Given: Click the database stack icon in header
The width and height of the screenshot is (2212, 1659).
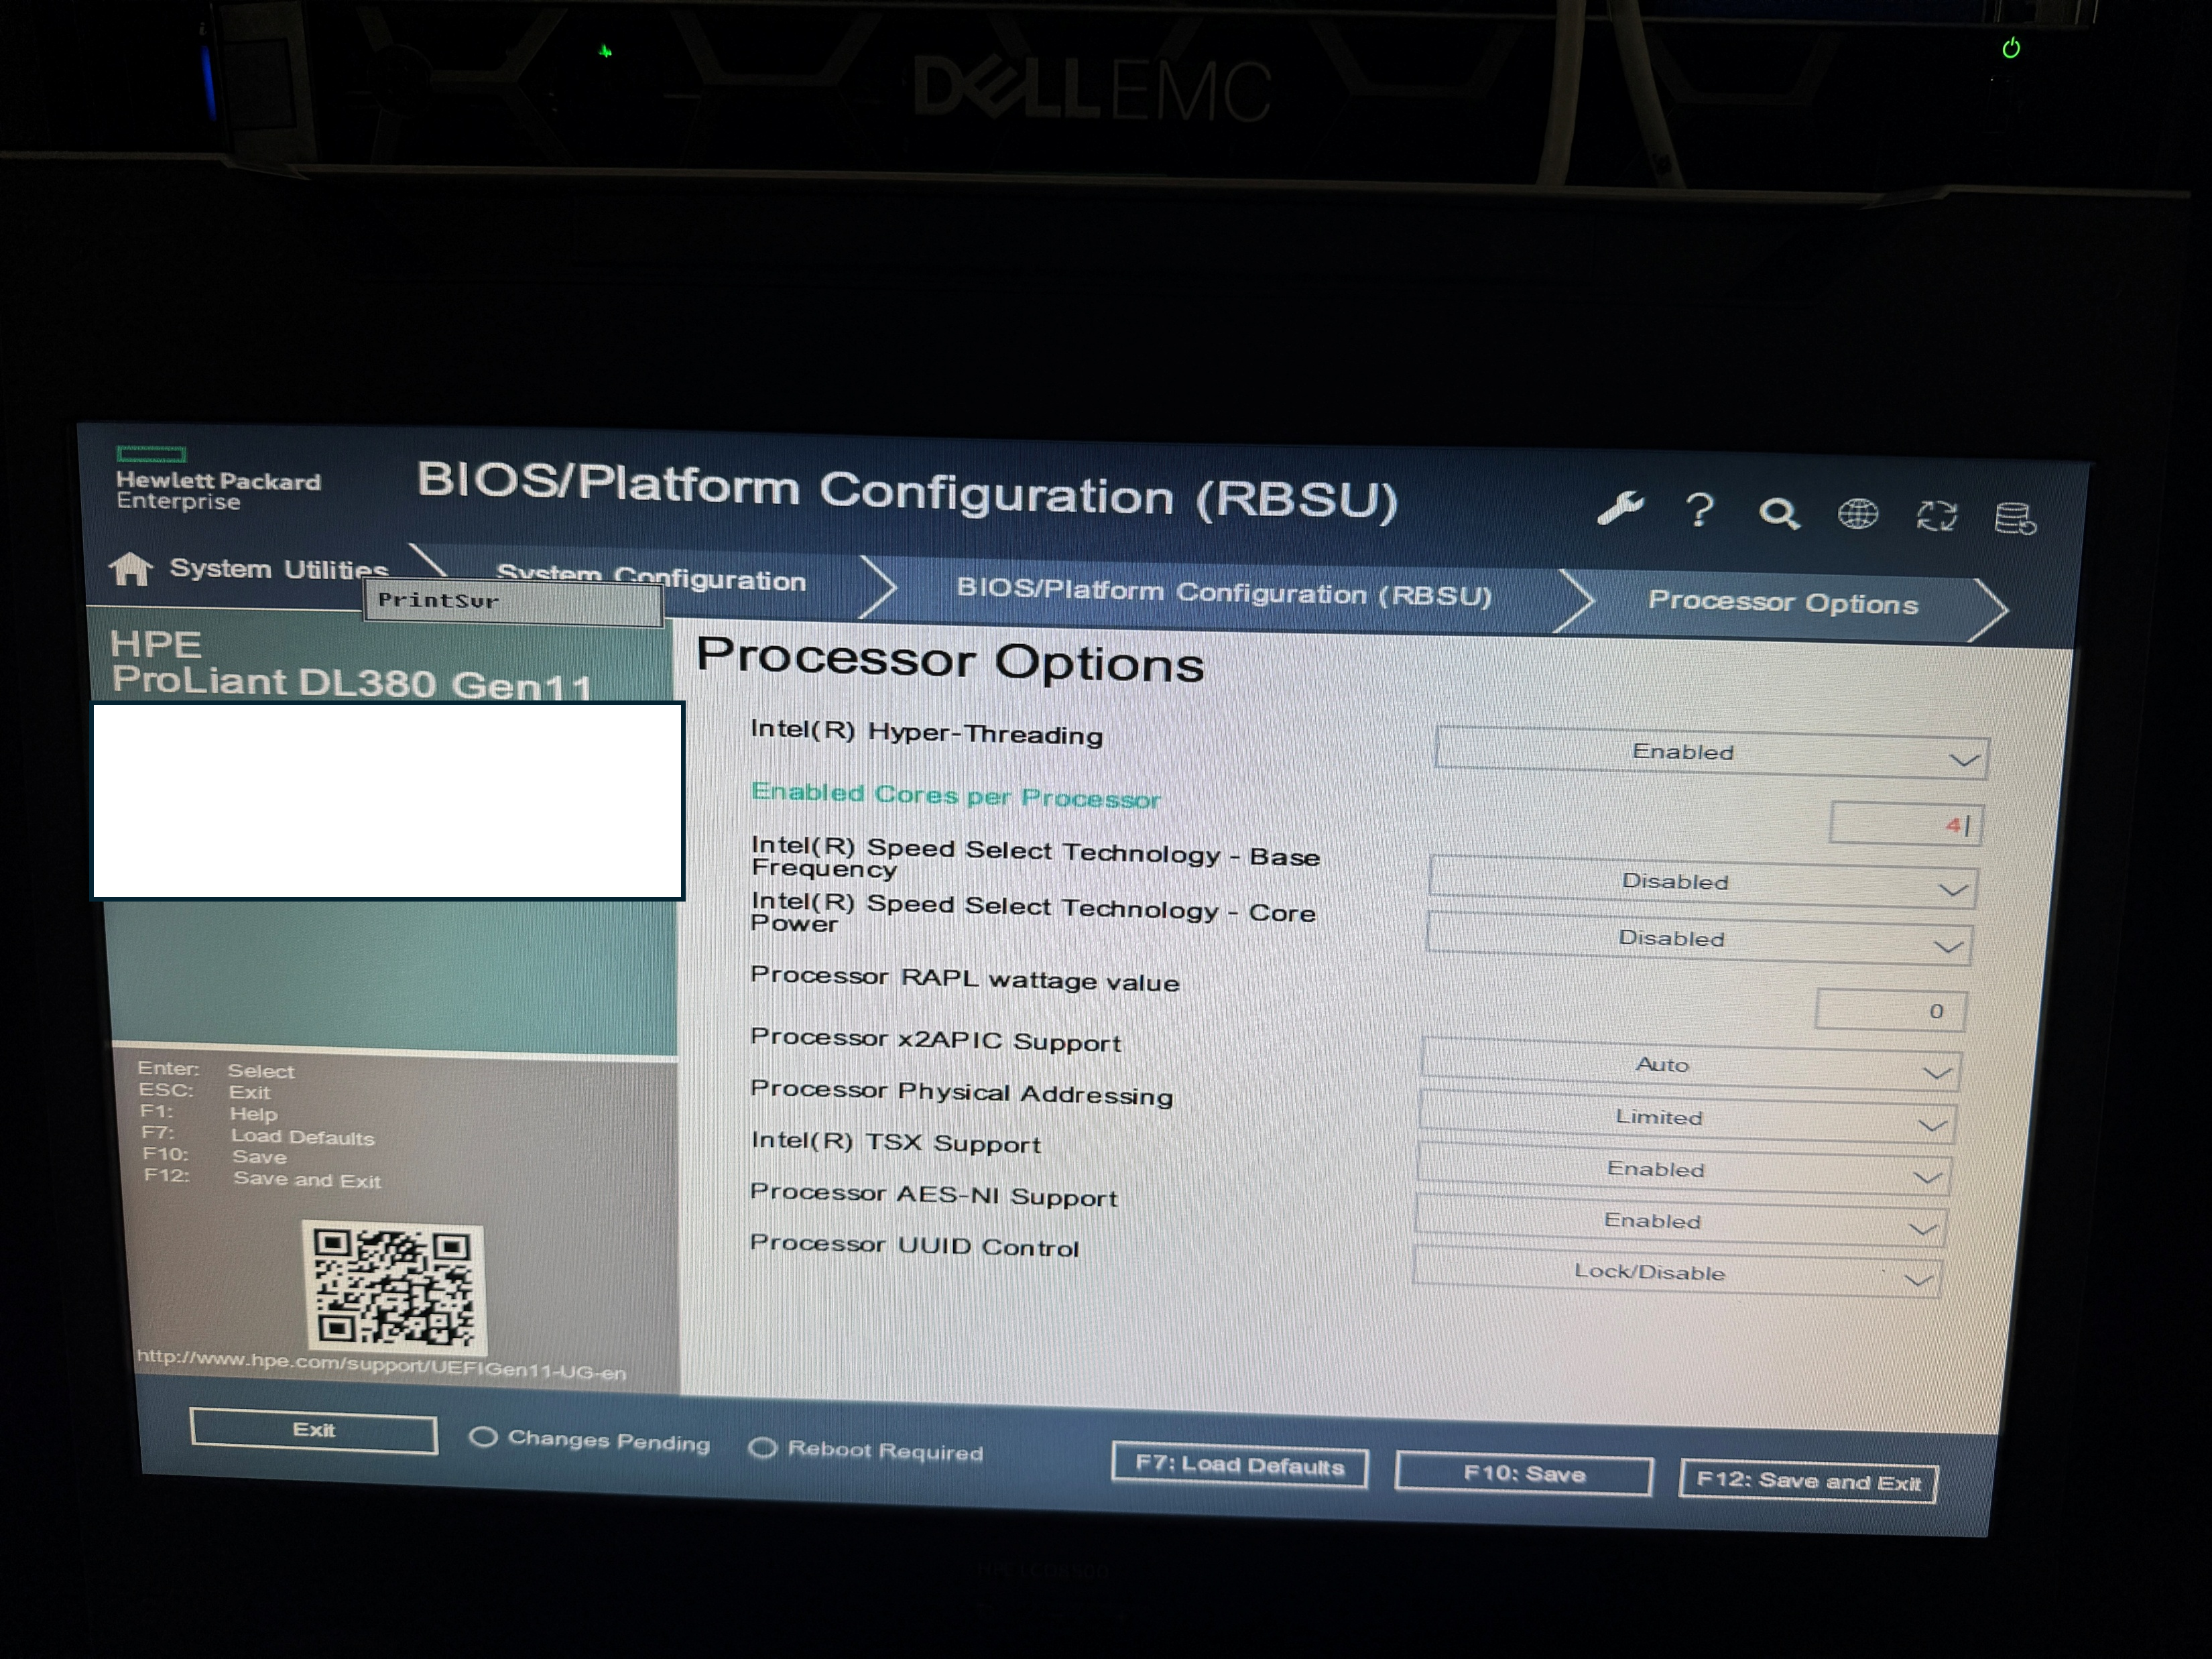Looking at the screenshot, I should coord(2014,519).
